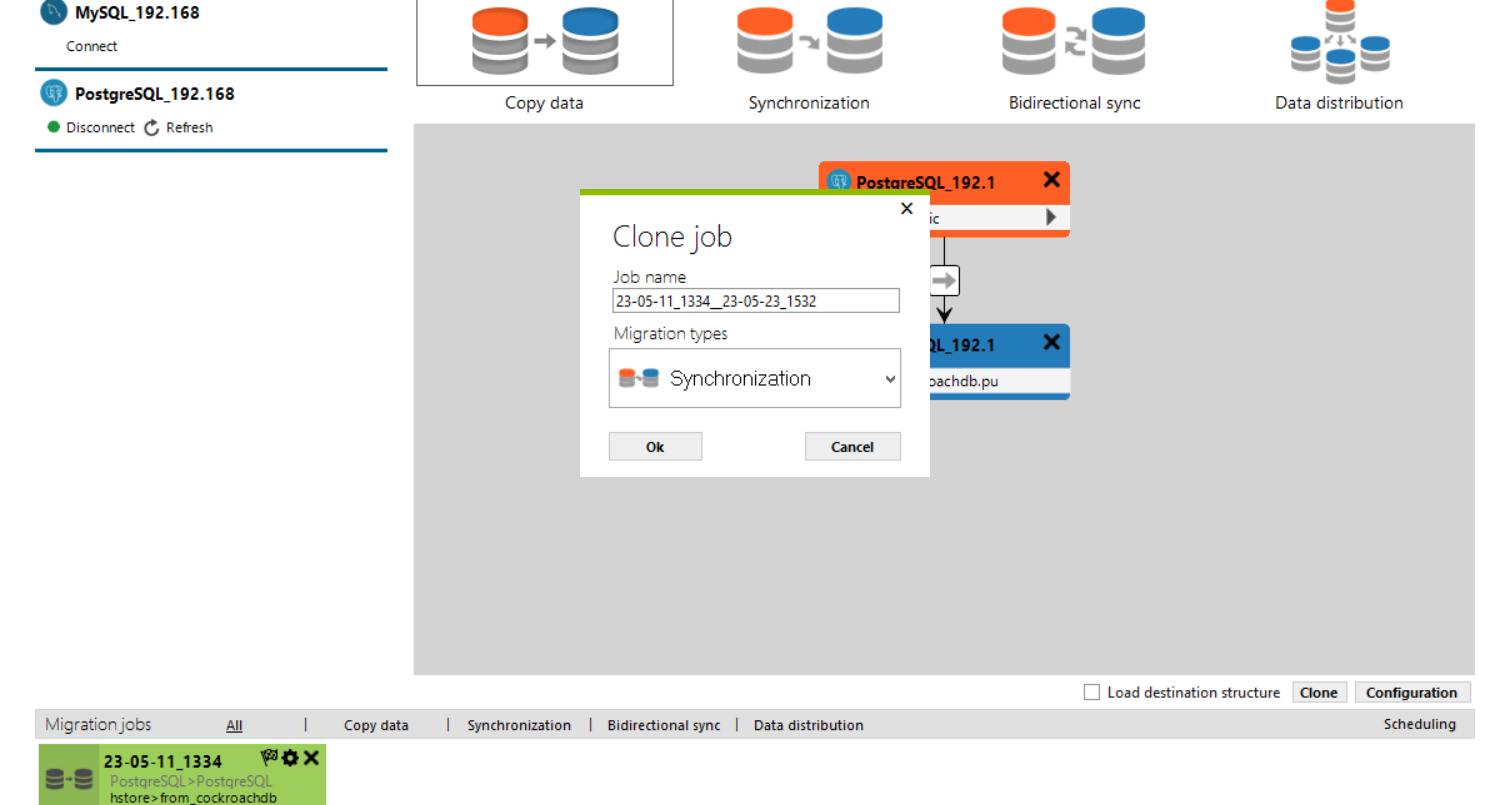Click the orange PostgreSQL_192.1 source node title

925,182
